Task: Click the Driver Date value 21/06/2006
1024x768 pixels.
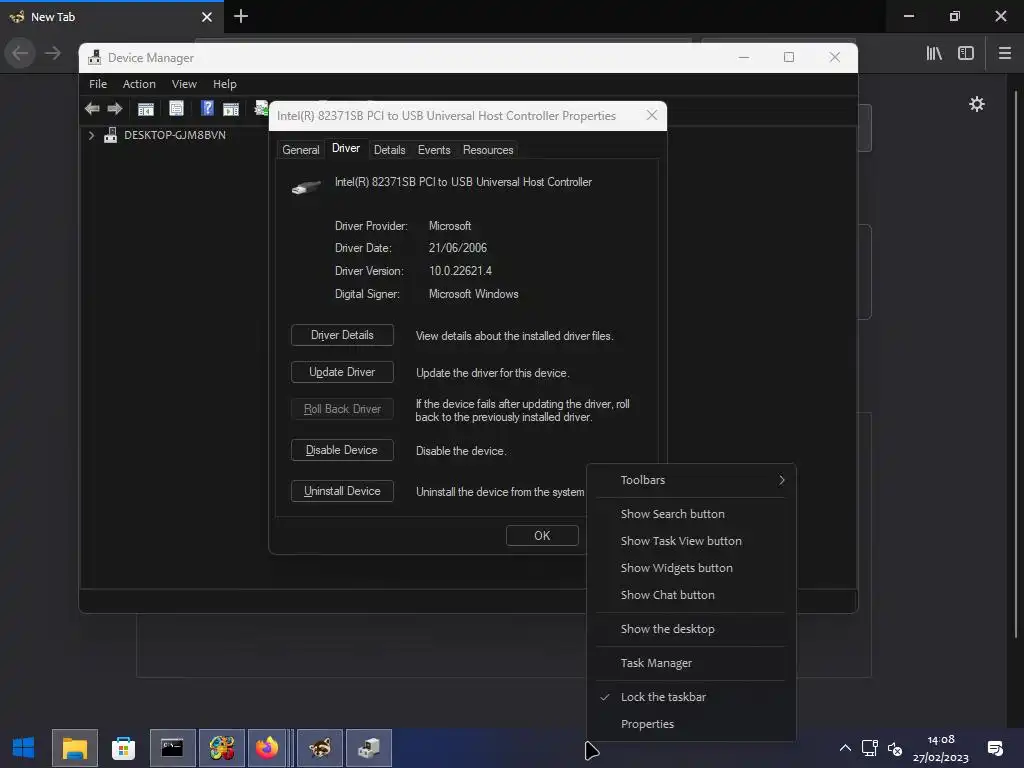Action: [x=458, y=248]
